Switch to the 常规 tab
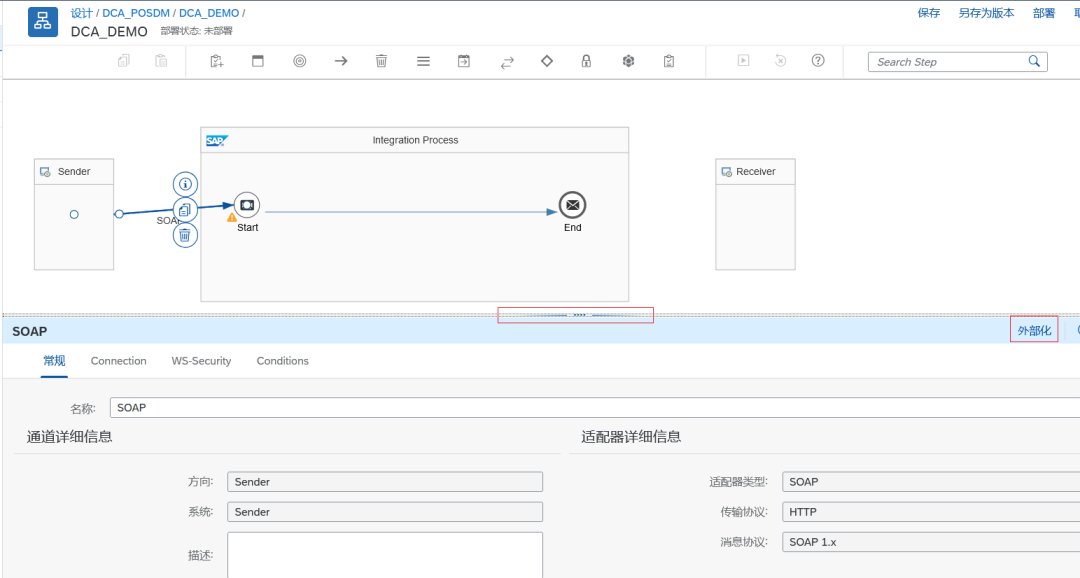 pos(54,361)
